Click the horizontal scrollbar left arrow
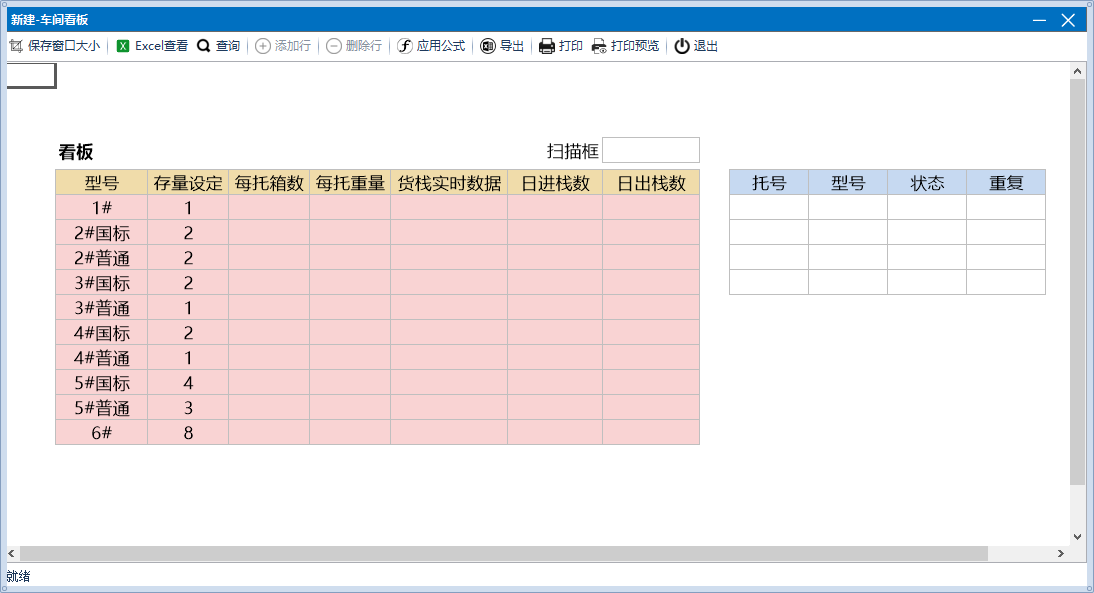 pos(12,553)
